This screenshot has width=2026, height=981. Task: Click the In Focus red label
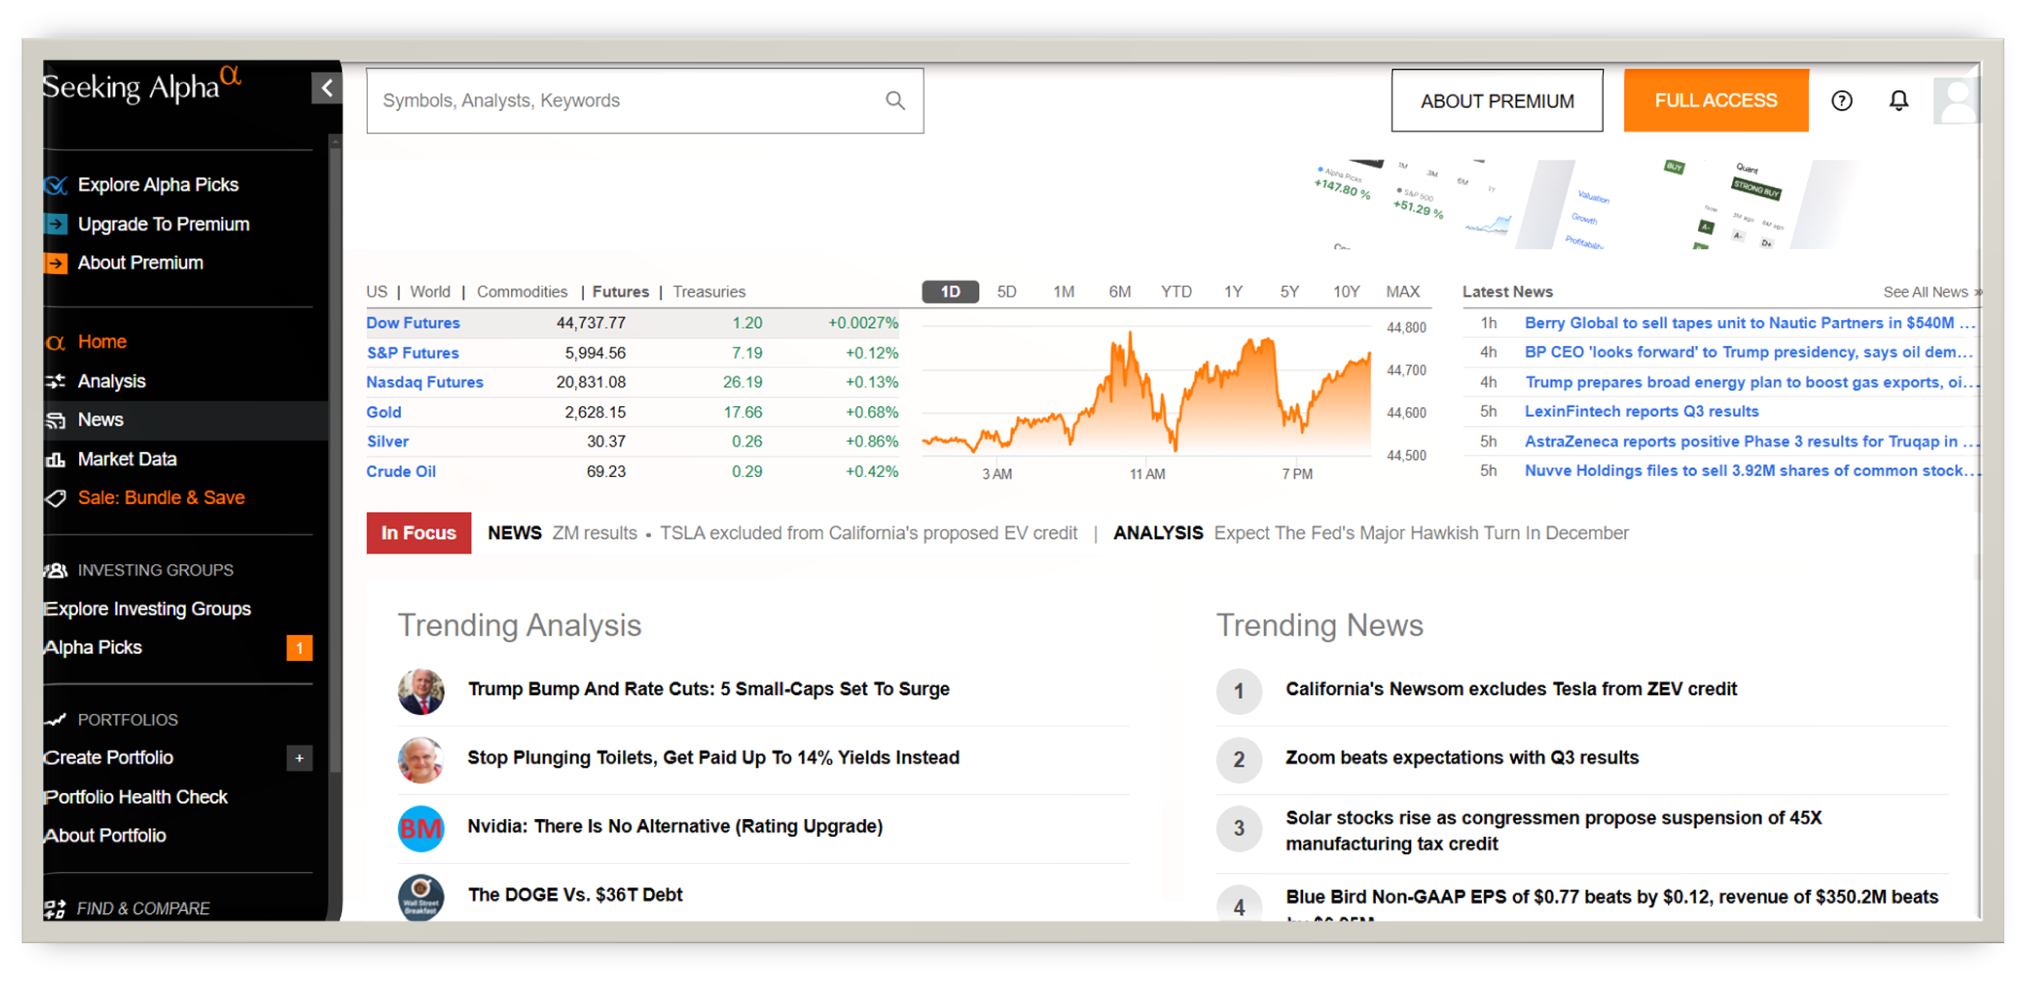[419, 533]
